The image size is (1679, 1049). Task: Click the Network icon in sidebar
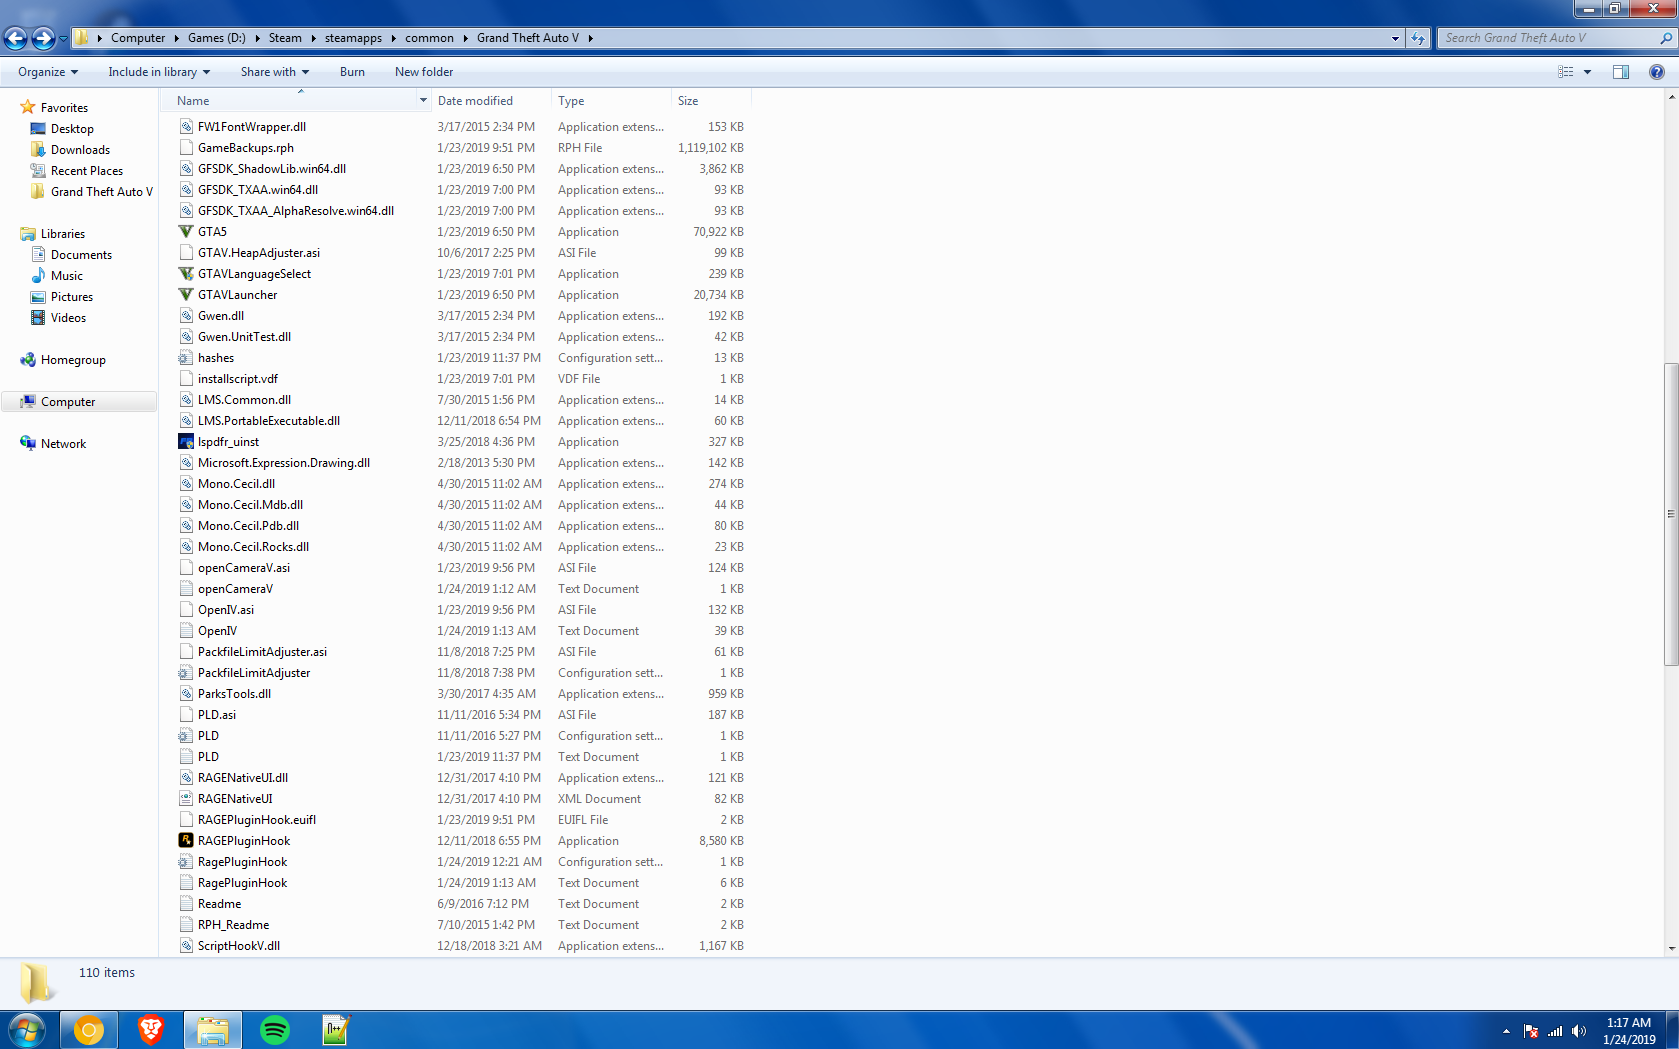(28, 444)
